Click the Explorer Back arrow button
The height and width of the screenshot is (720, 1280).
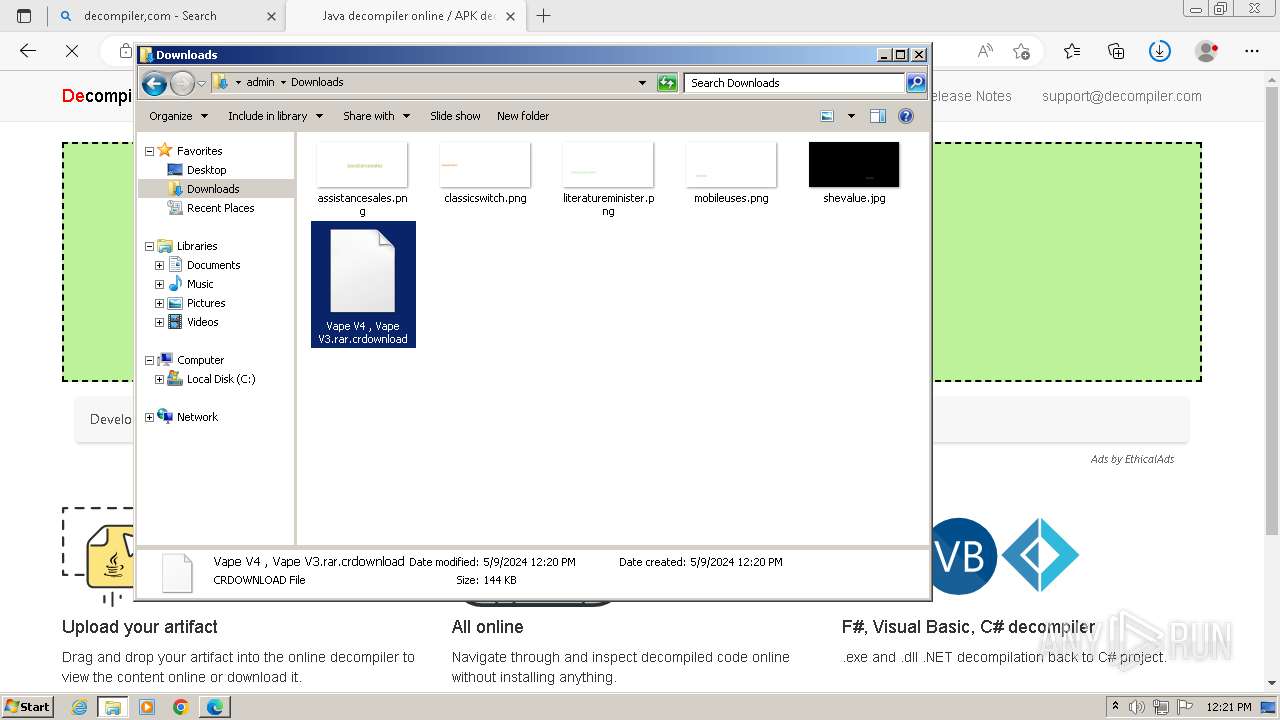coord(154,83)
